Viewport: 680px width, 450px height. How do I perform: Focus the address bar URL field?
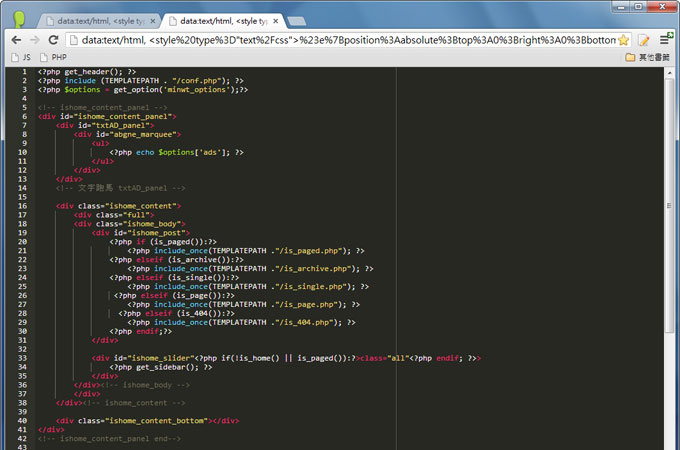point(349,40)
